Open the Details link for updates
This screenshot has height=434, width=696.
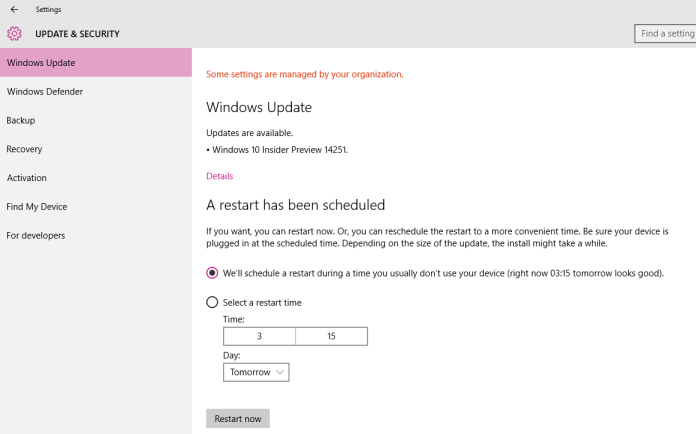tap(220, 176)
